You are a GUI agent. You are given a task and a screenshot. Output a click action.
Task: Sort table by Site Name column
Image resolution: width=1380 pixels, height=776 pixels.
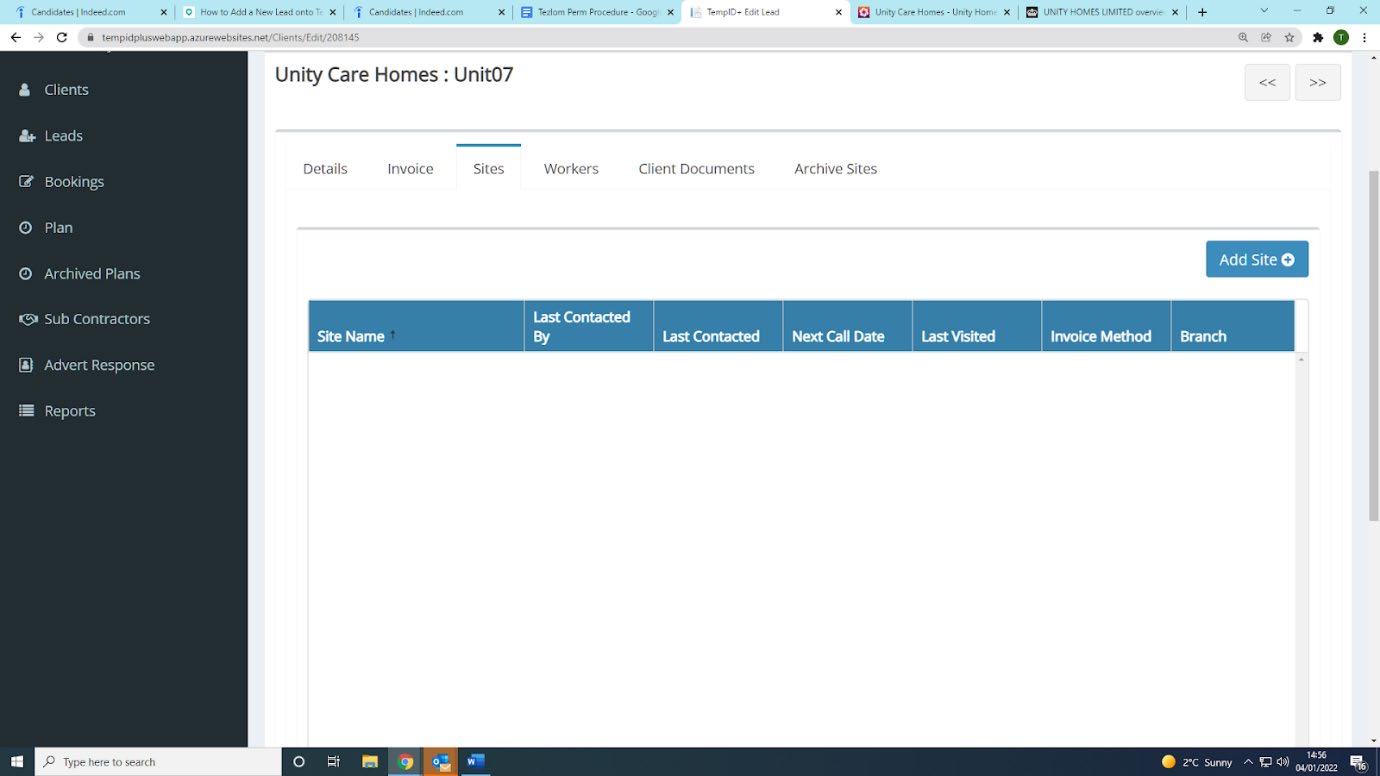(x=351, y=337)
